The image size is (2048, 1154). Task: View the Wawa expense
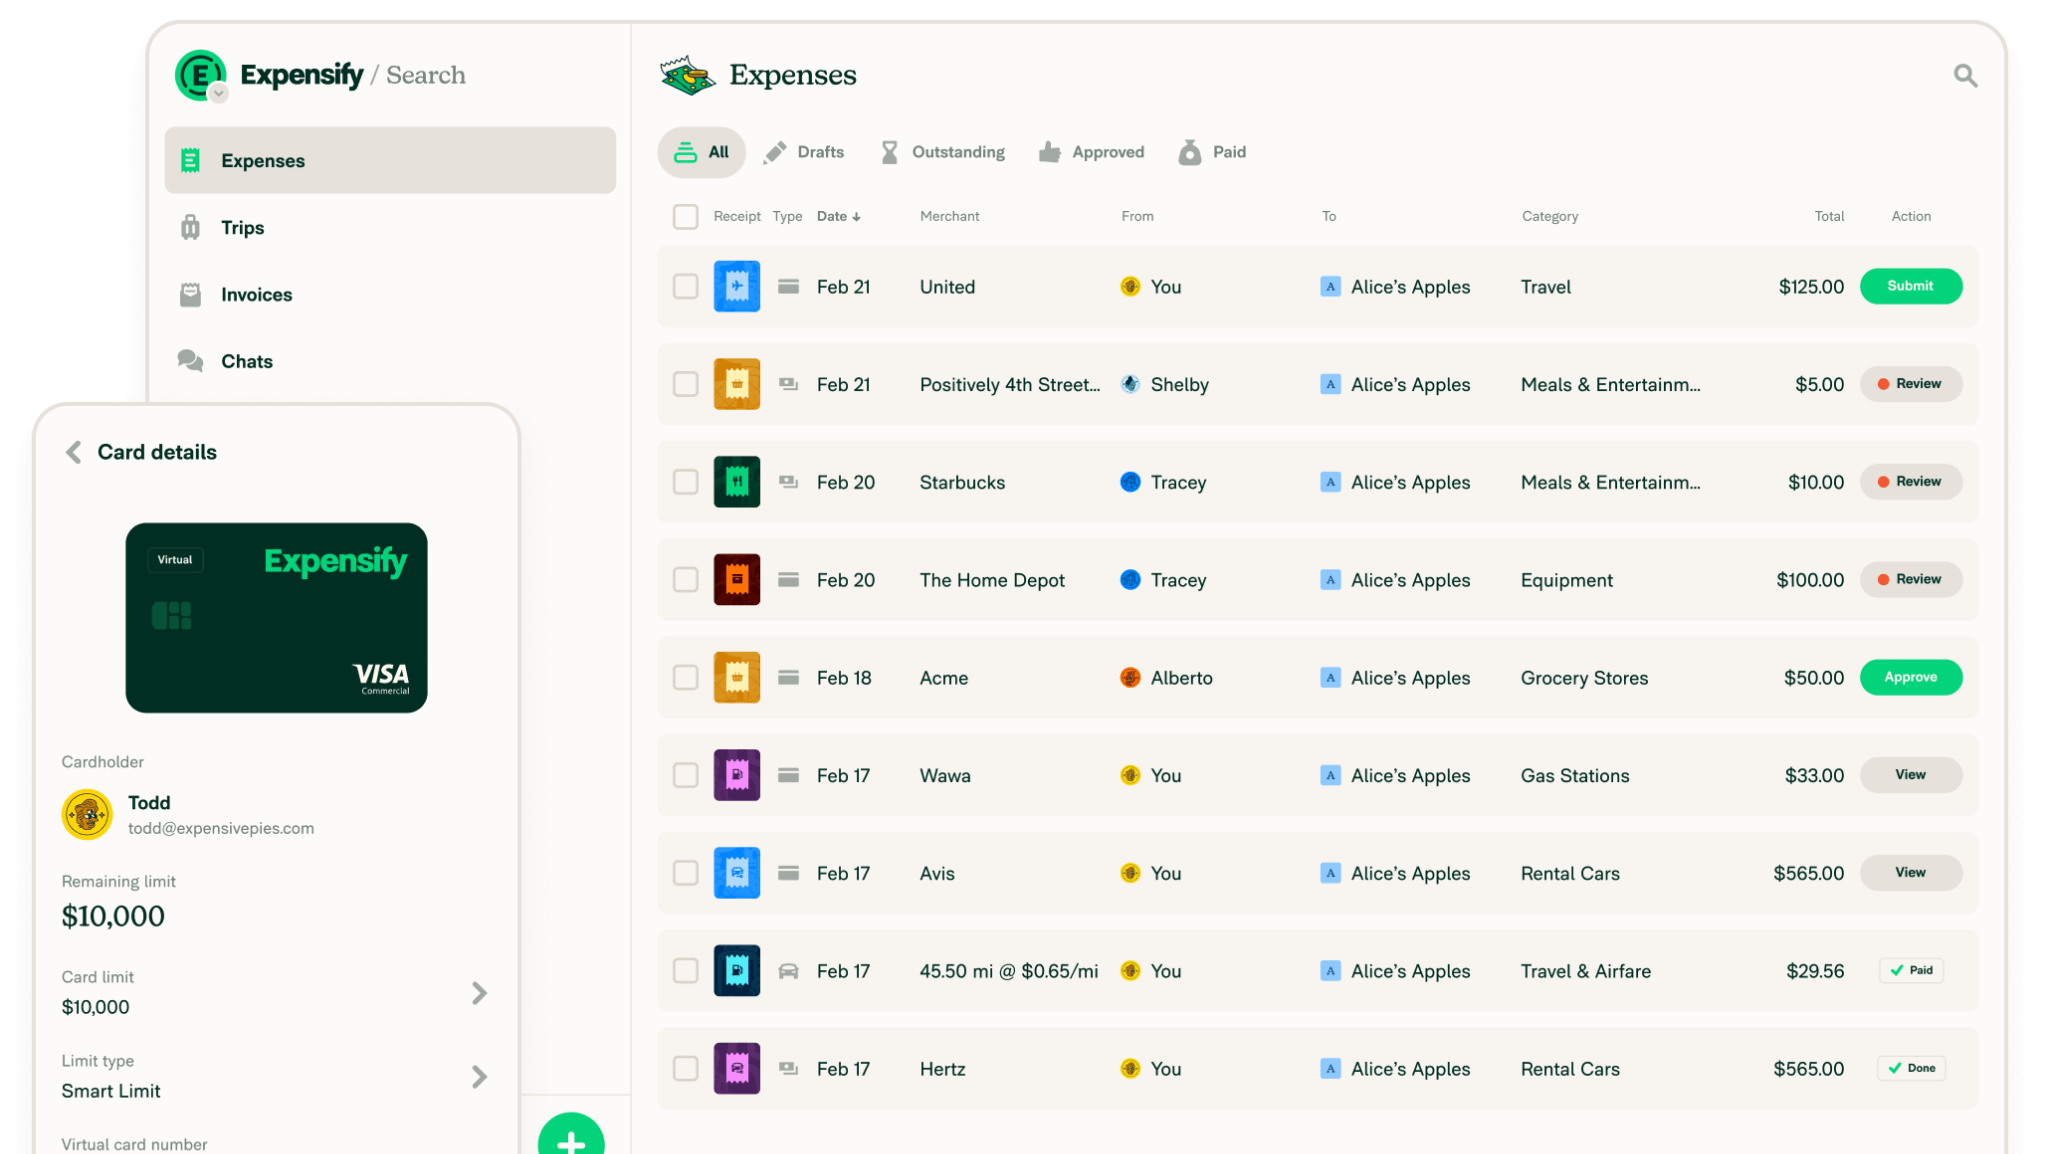(1910, 775)
